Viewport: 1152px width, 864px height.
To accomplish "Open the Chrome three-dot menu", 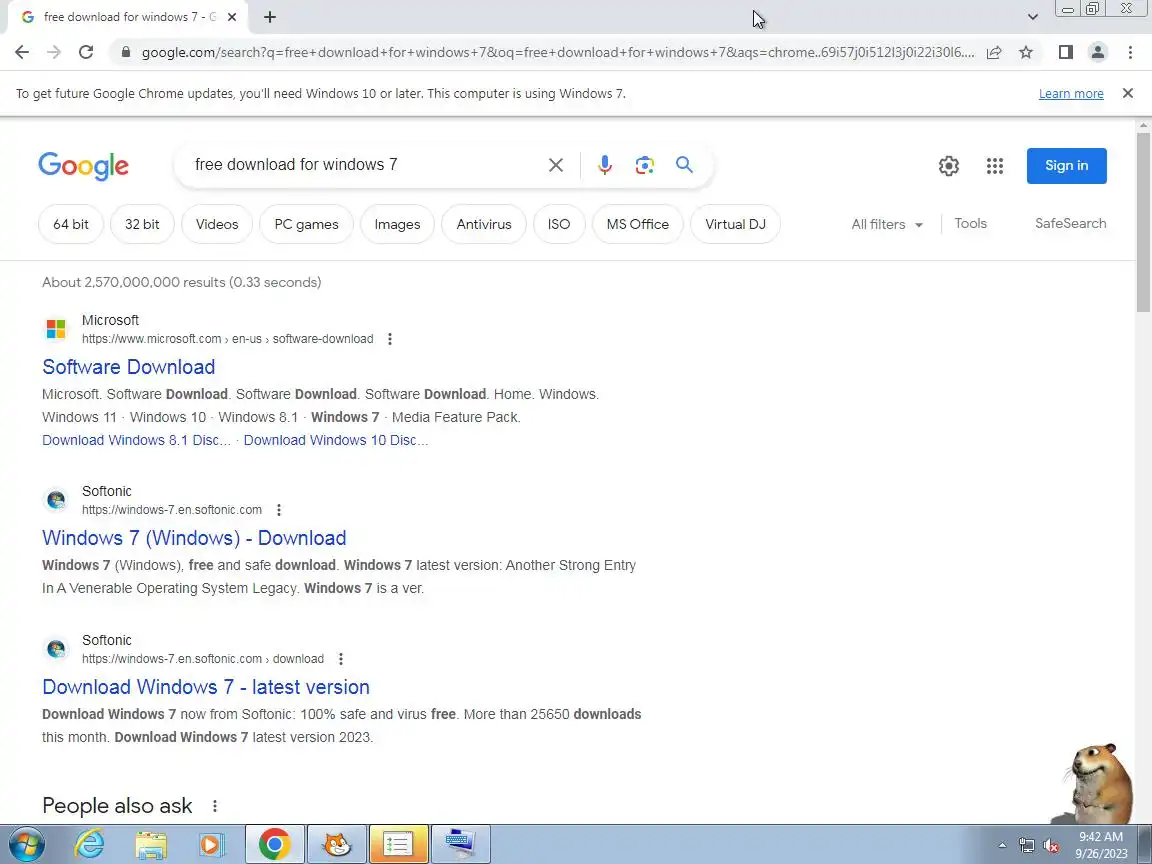I will 1130,52.
